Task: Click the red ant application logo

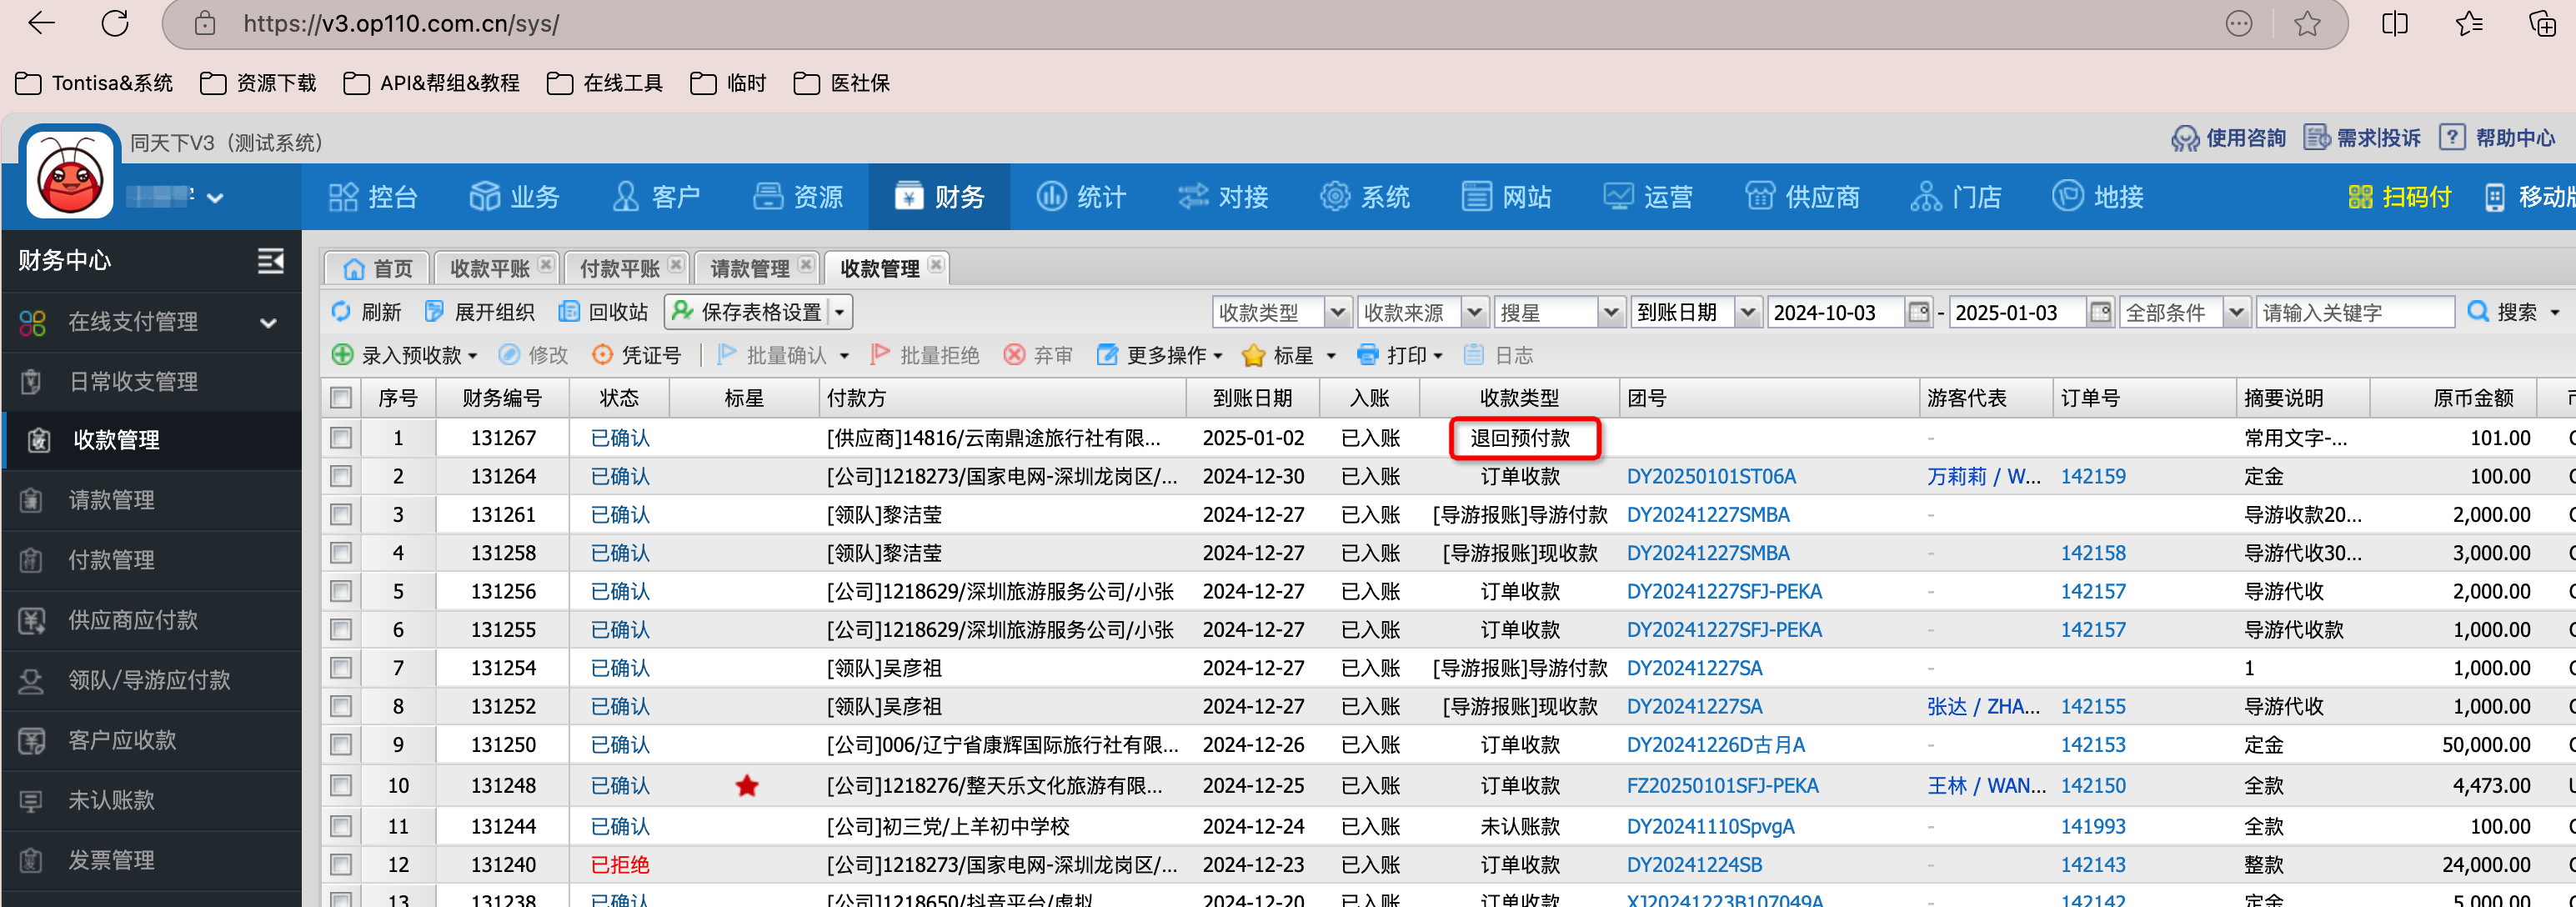Action: pos(70,173)
